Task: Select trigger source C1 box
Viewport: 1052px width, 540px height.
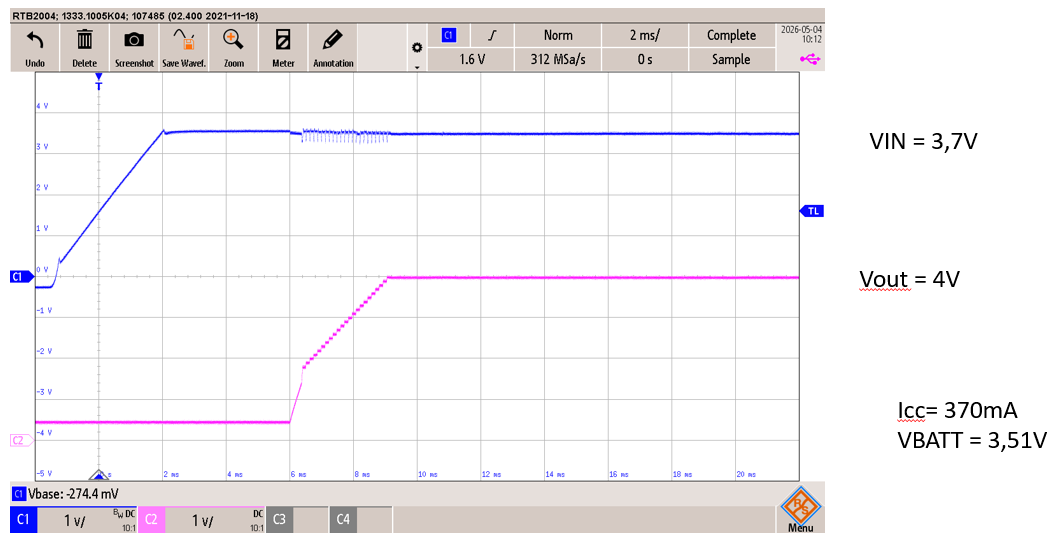Action: click(x=449, y=36)
